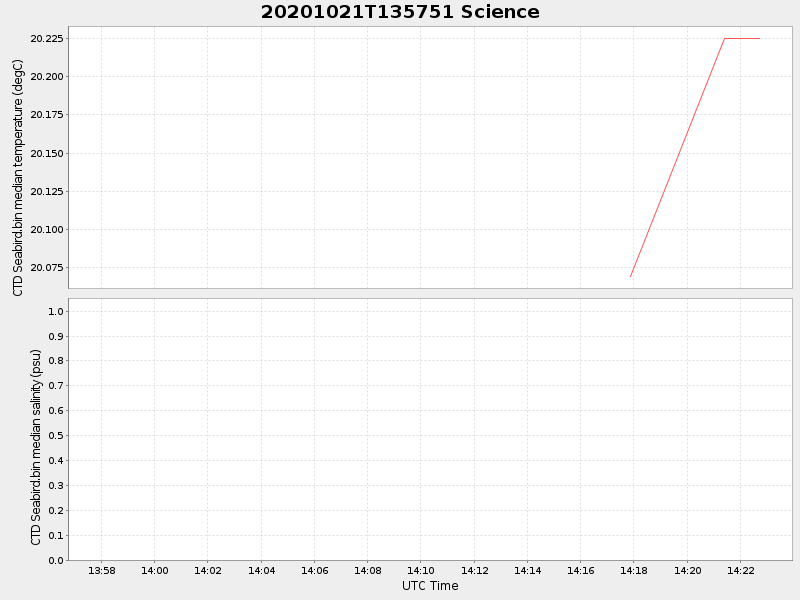
Task: Click the salinity axis label 'CTD Seabird.bin median salinity (psu)'
Action: 36,447
